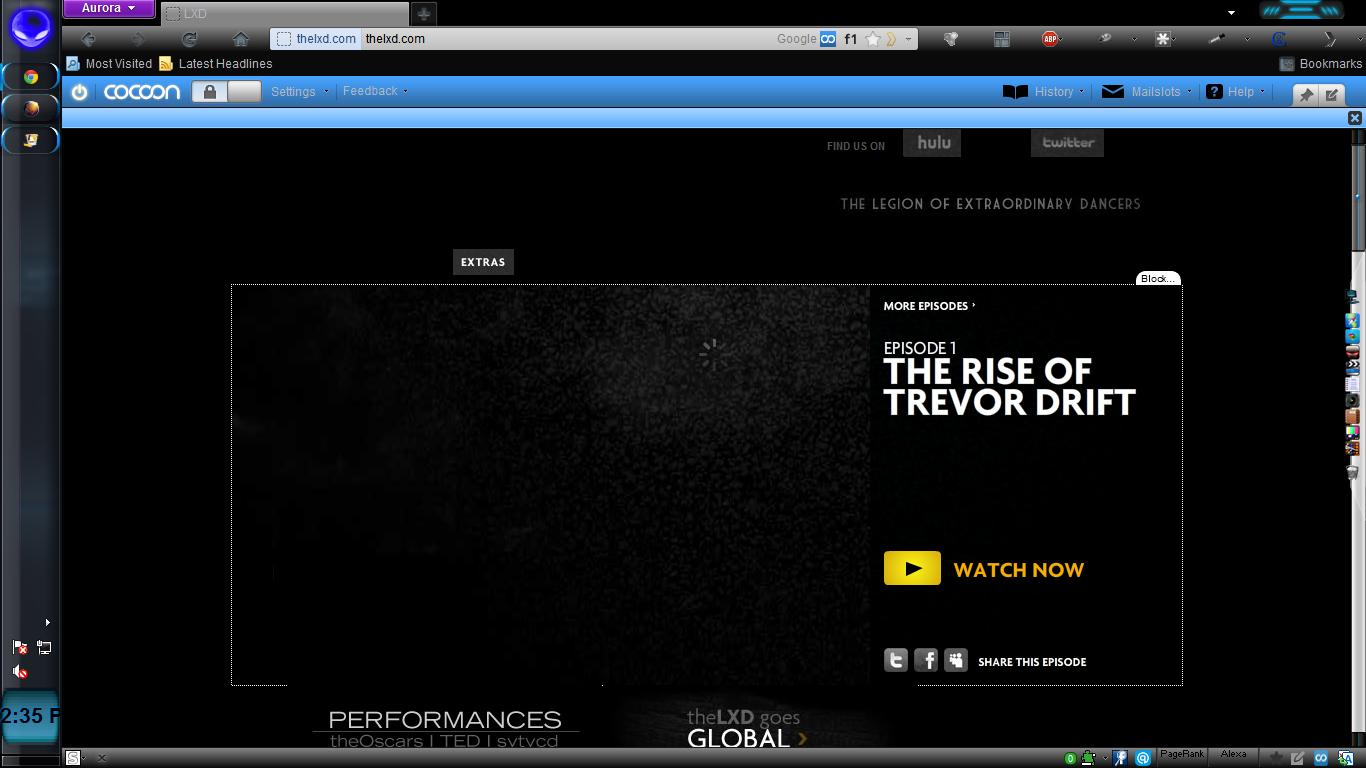Screen dimensions: 1366x768
Task: Open theLXD goes GLOBAL banner
Action: coord(747,728)
